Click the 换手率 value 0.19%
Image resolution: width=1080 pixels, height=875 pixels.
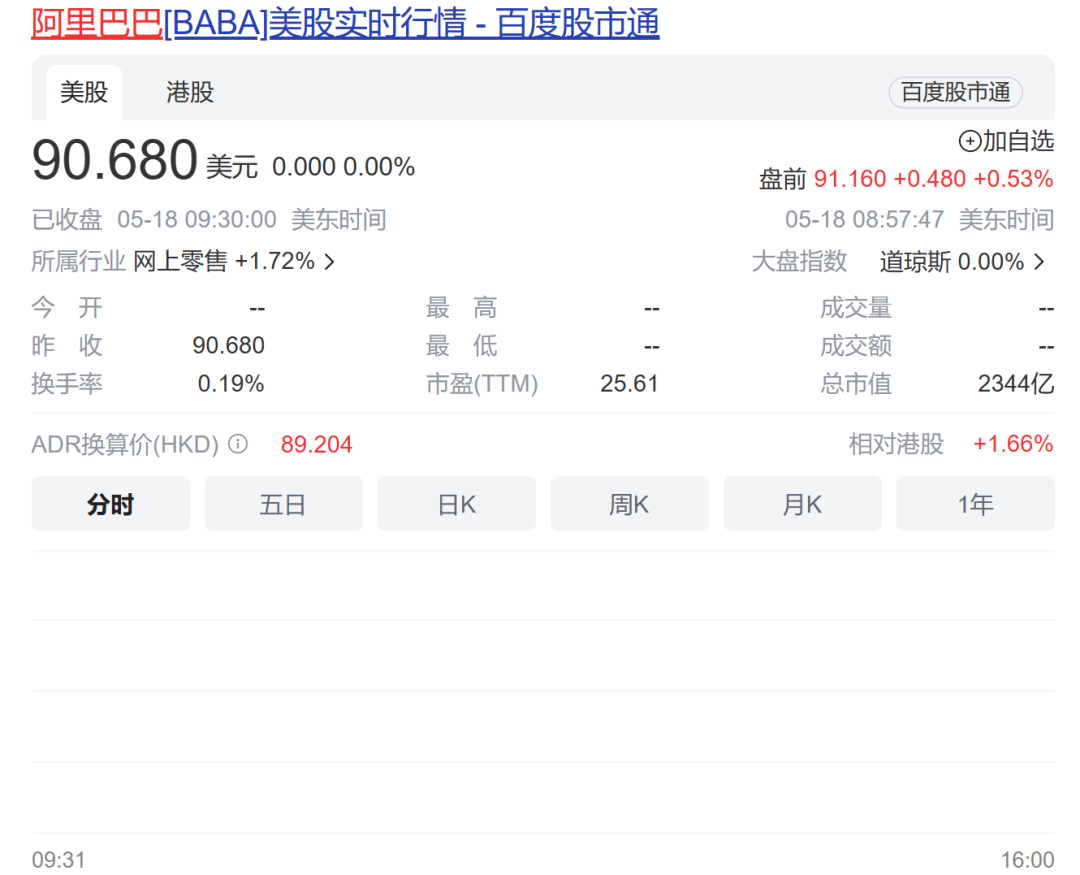231,383
